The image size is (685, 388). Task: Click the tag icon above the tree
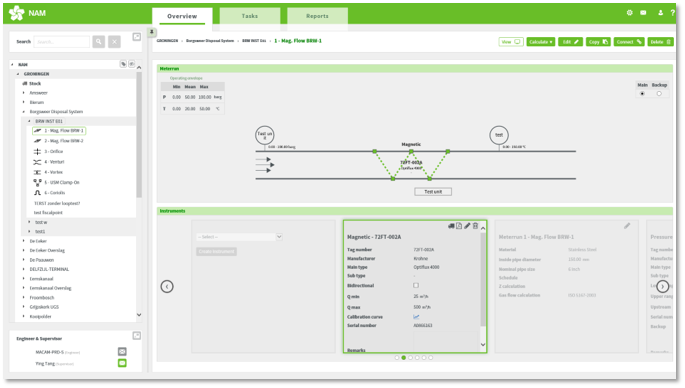[123, 64]
